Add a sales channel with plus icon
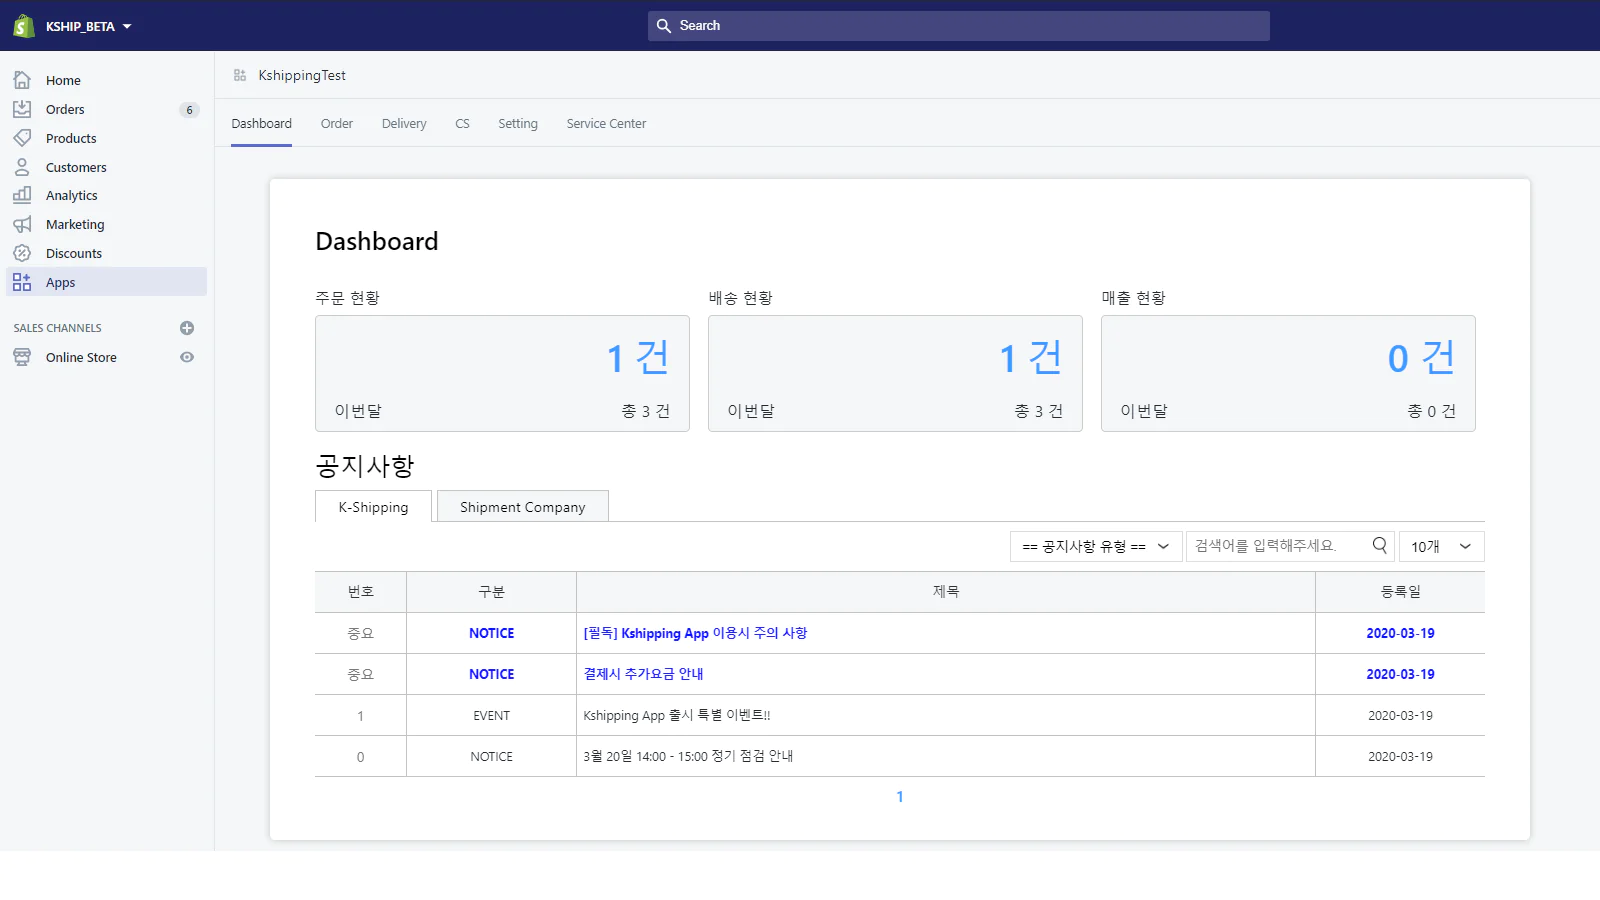This screenshot has width=1600, height=900. click(187, 328)
